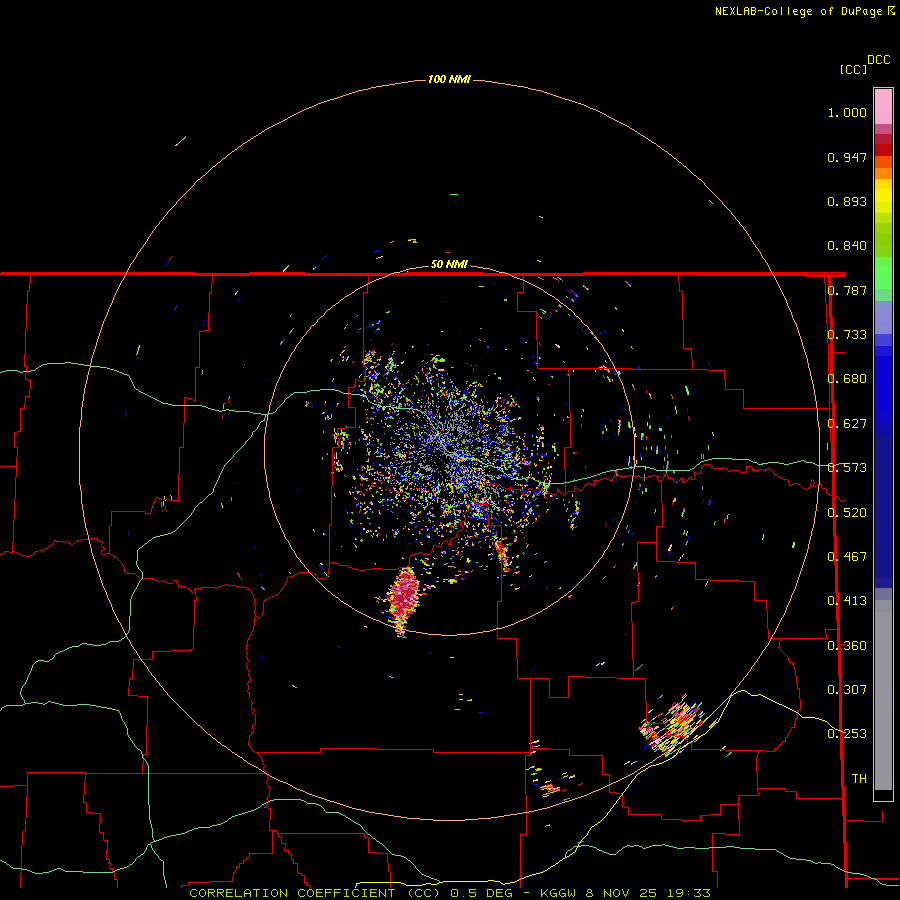Click the 0.520 legend value

(x=847, y=513)
